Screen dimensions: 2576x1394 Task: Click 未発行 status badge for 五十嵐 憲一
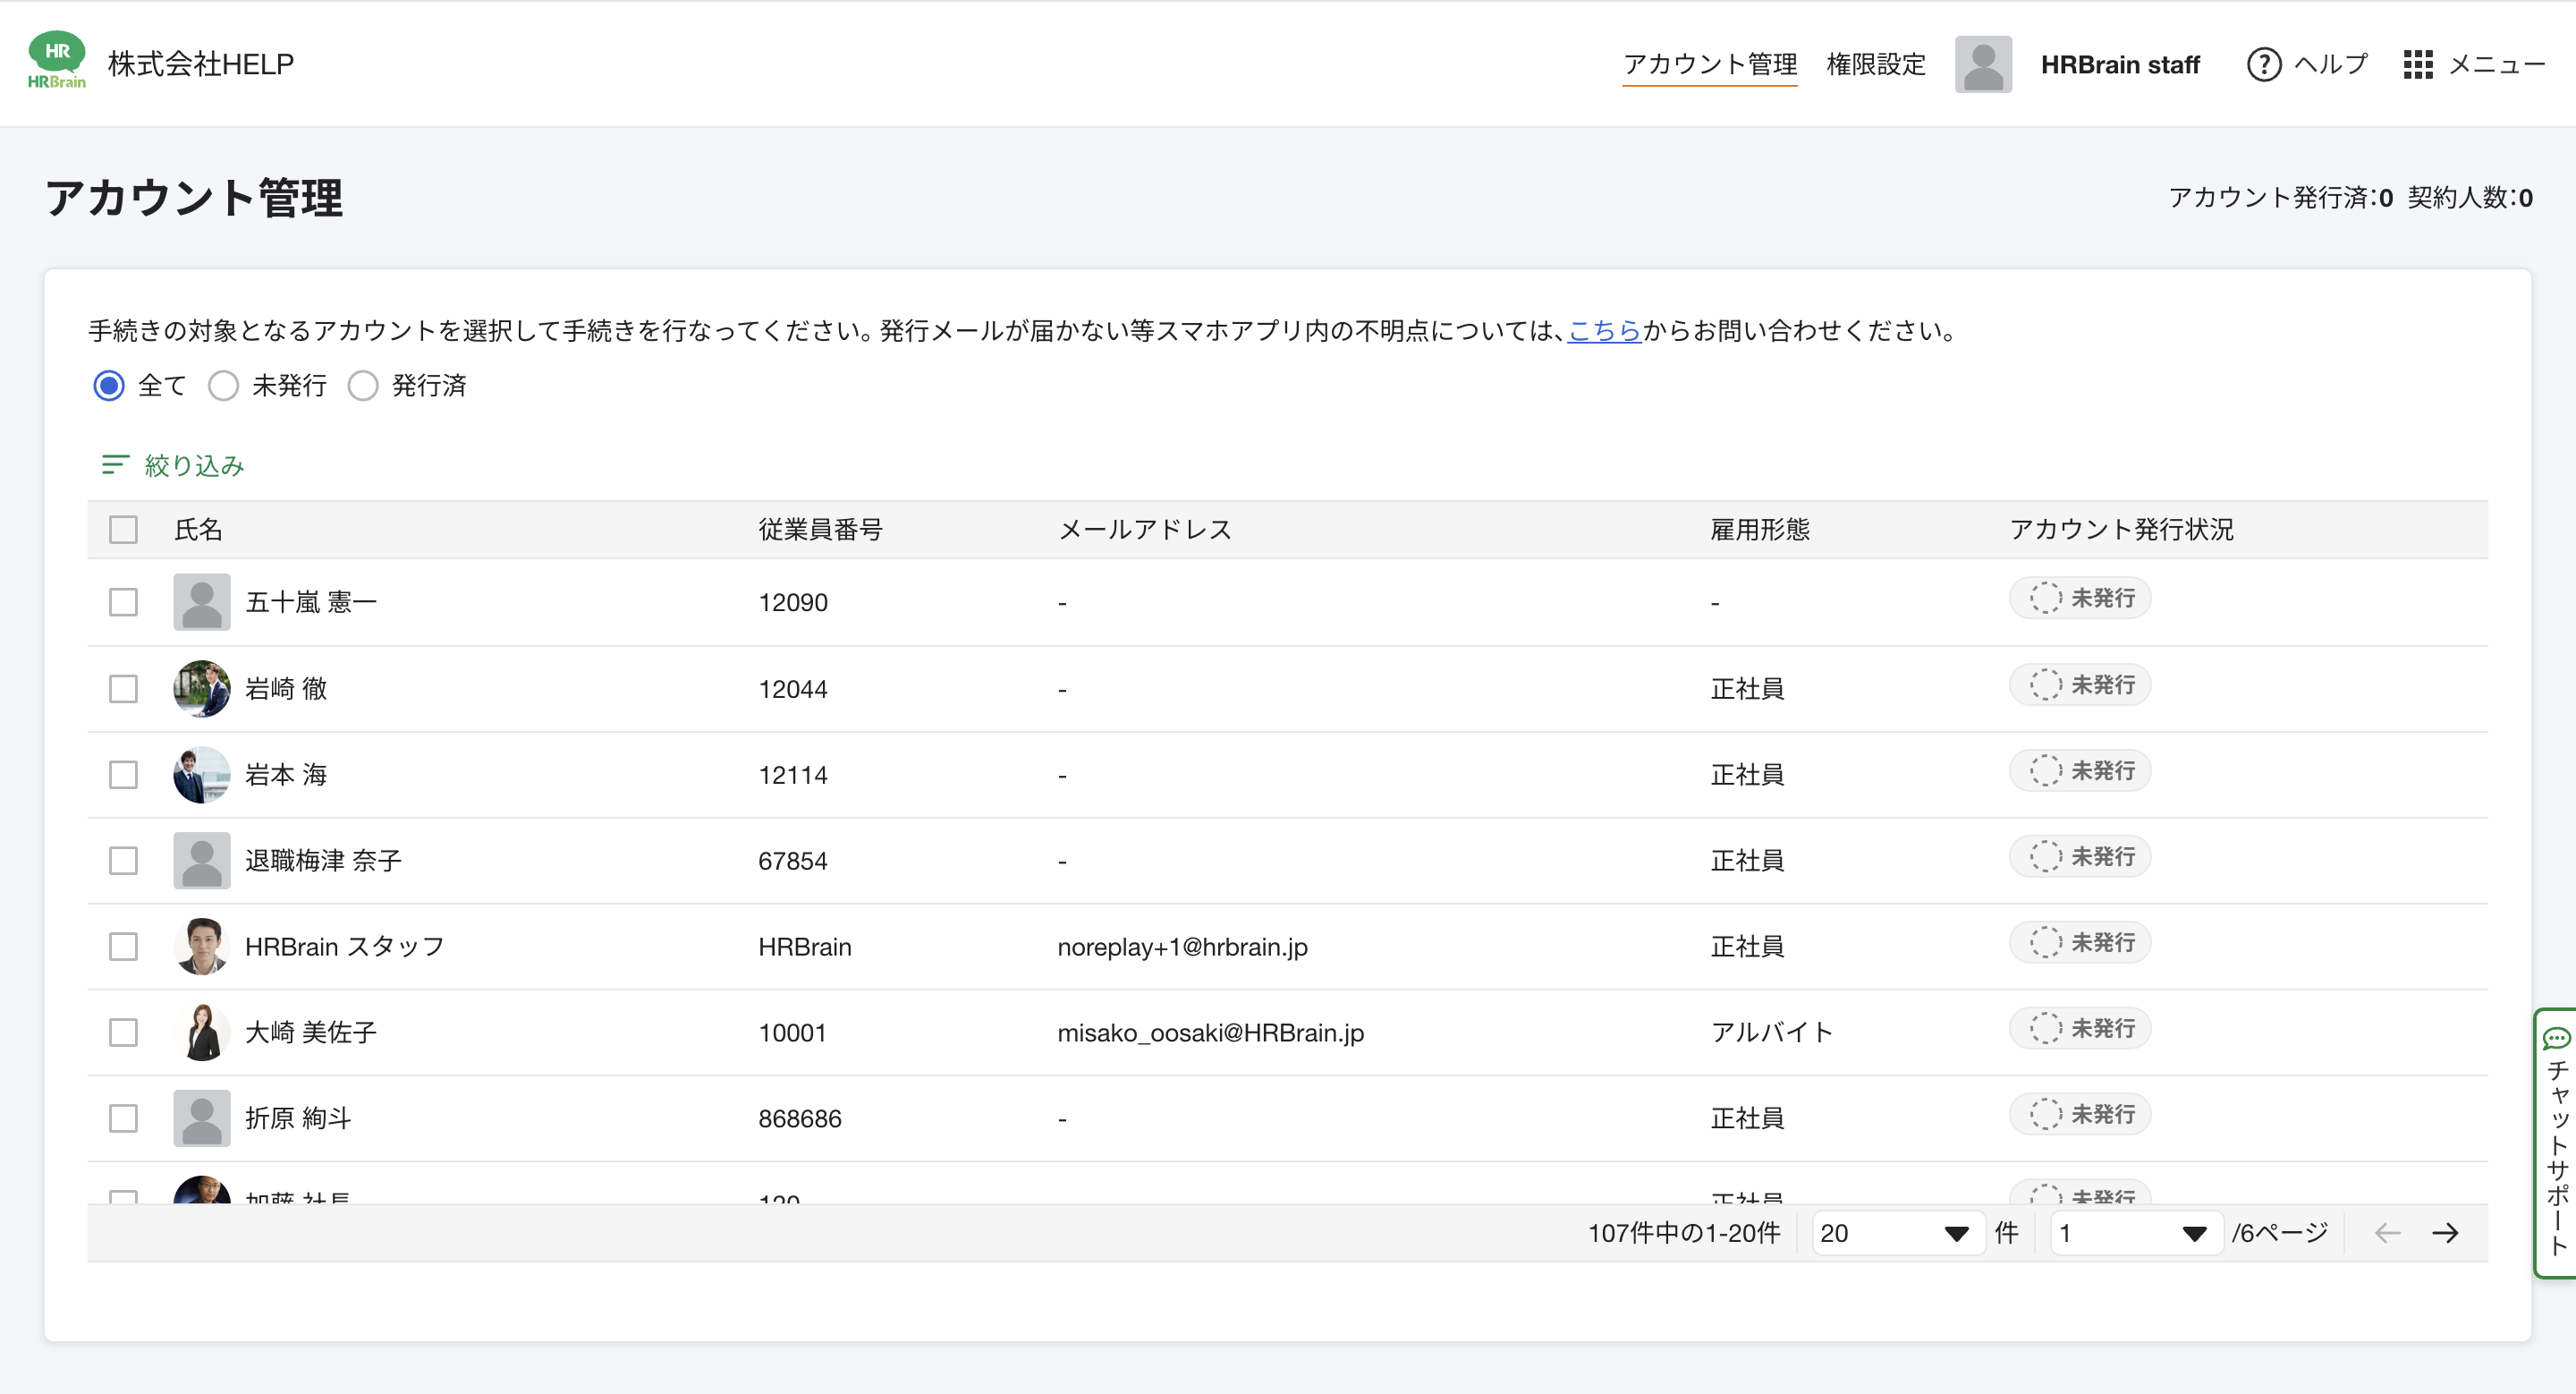coord(2080,598)
